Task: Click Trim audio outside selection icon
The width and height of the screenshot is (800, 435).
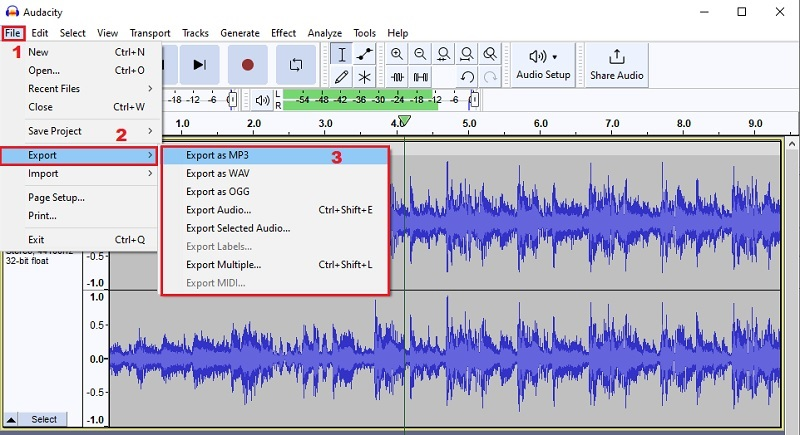Action: 397,77
